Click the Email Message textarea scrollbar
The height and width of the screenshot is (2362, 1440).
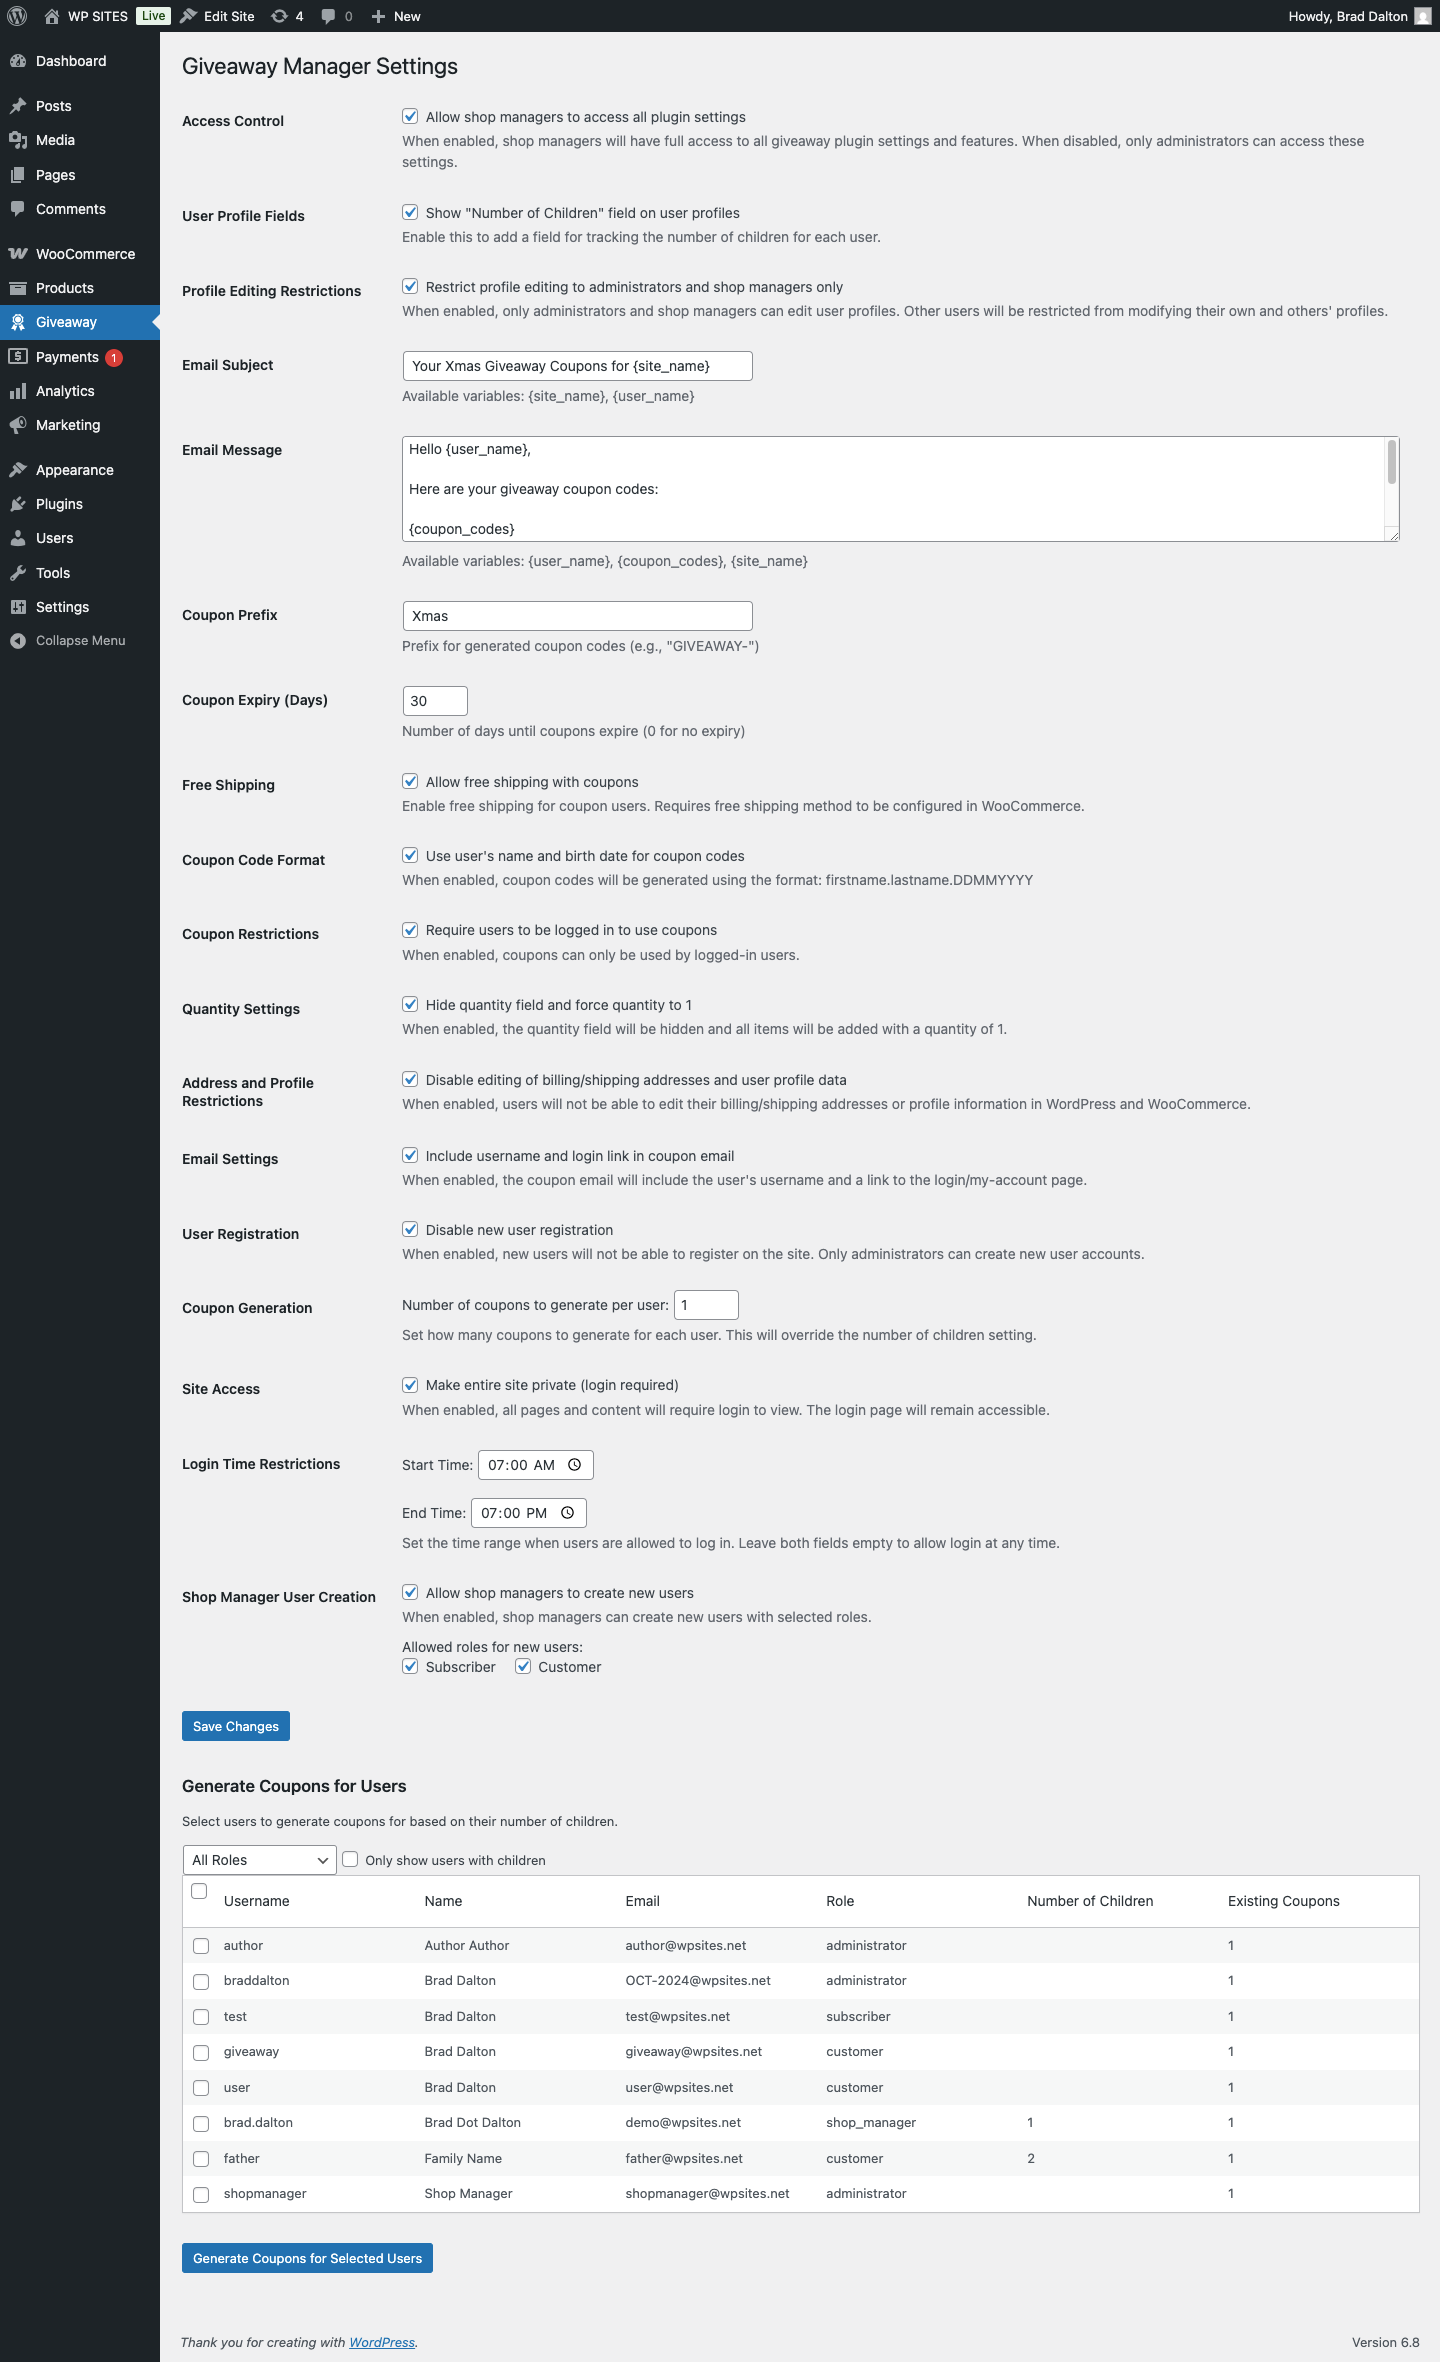[x=1391, y=463]
